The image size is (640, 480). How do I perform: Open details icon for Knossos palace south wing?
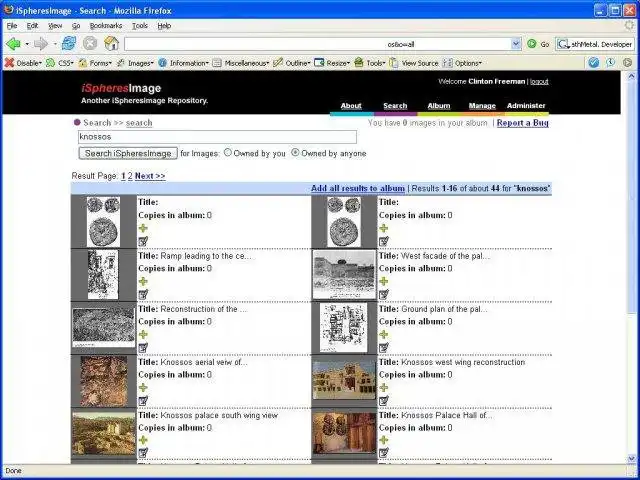tap(143, 453)
